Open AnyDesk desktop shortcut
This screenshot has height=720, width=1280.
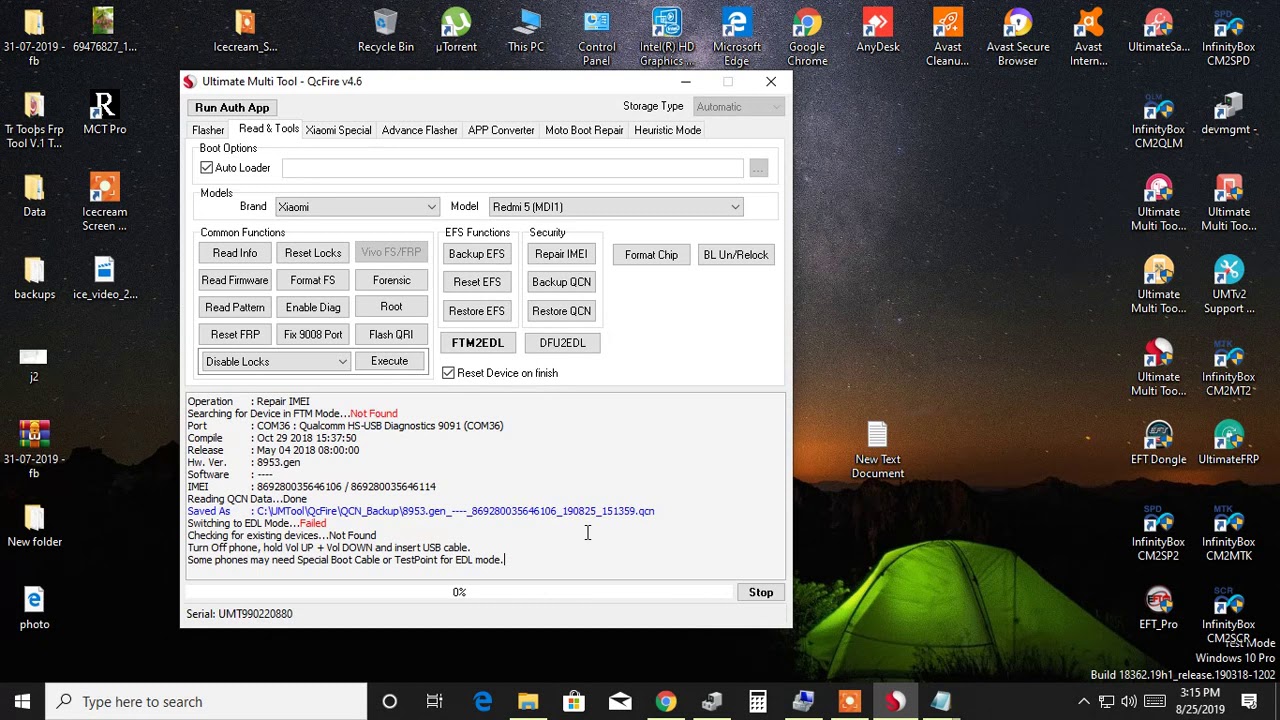click(x=878, y=30)
